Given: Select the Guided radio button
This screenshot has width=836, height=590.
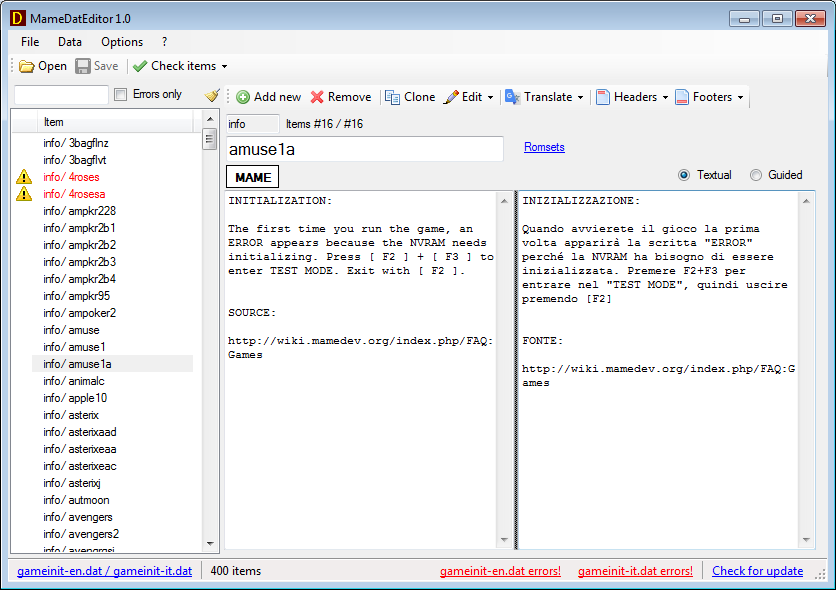Looking at the screenshot, I should pyautogui.click(x=756, y=175).
